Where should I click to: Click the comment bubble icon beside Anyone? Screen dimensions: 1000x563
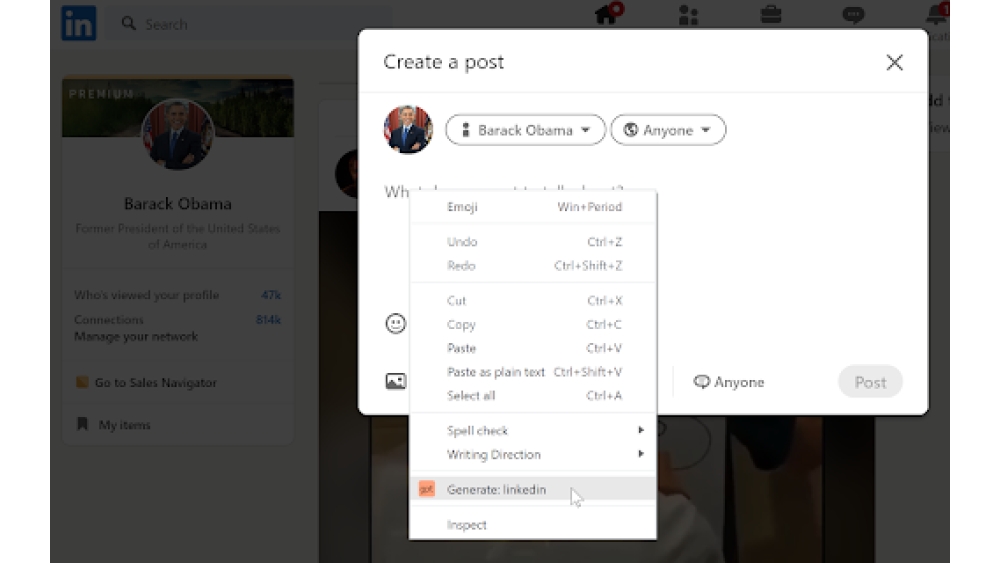702,382
